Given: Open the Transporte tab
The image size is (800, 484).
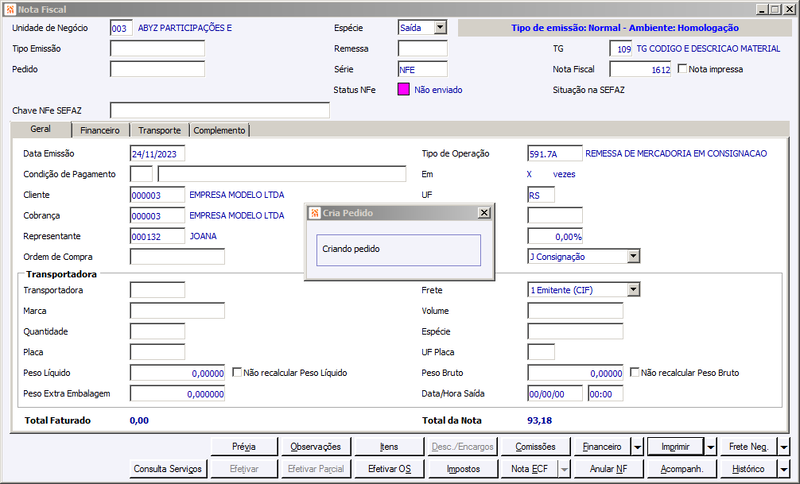Looking at the screenshot, I should (159, 131).
